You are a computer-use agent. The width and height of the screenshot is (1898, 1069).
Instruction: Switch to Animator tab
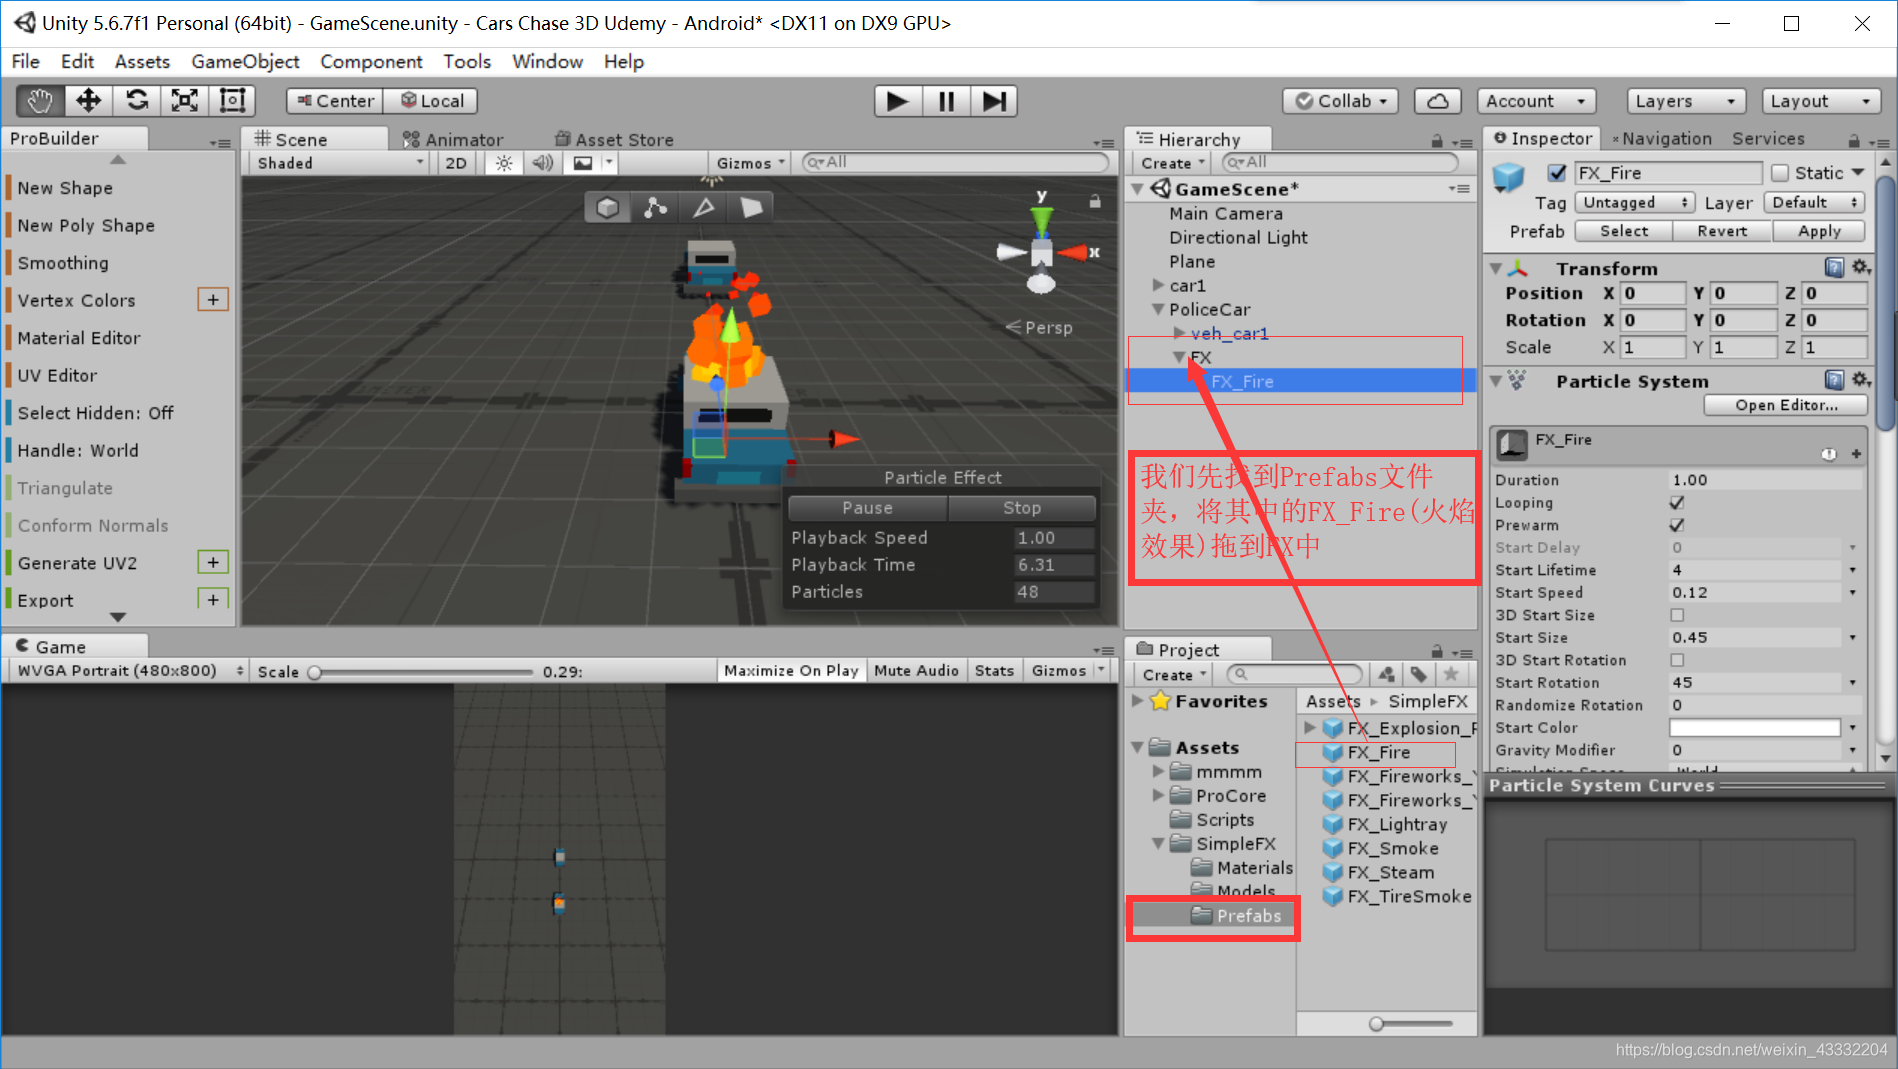tap(453, 139)
